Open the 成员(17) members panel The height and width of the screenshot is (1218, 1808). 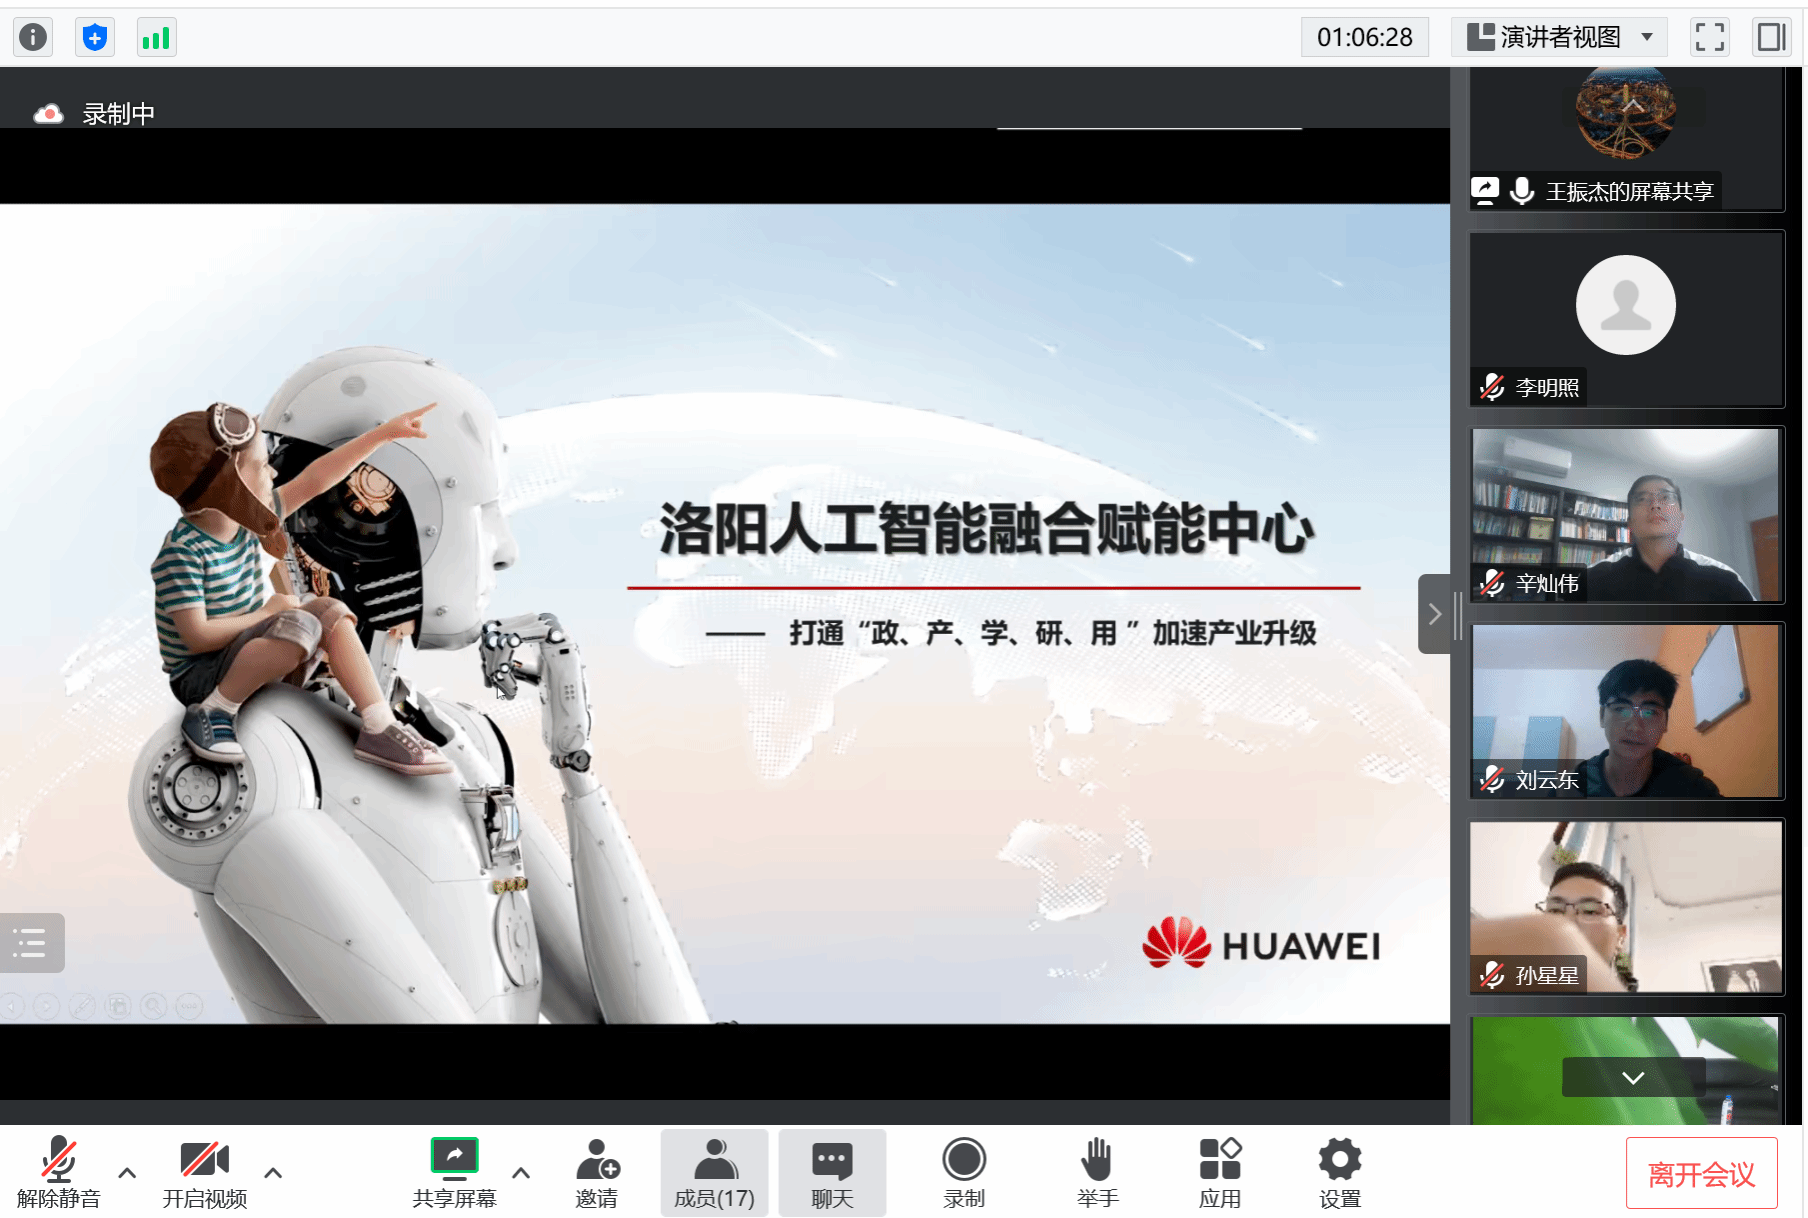pyautogui.click(x=714, y=1172)
